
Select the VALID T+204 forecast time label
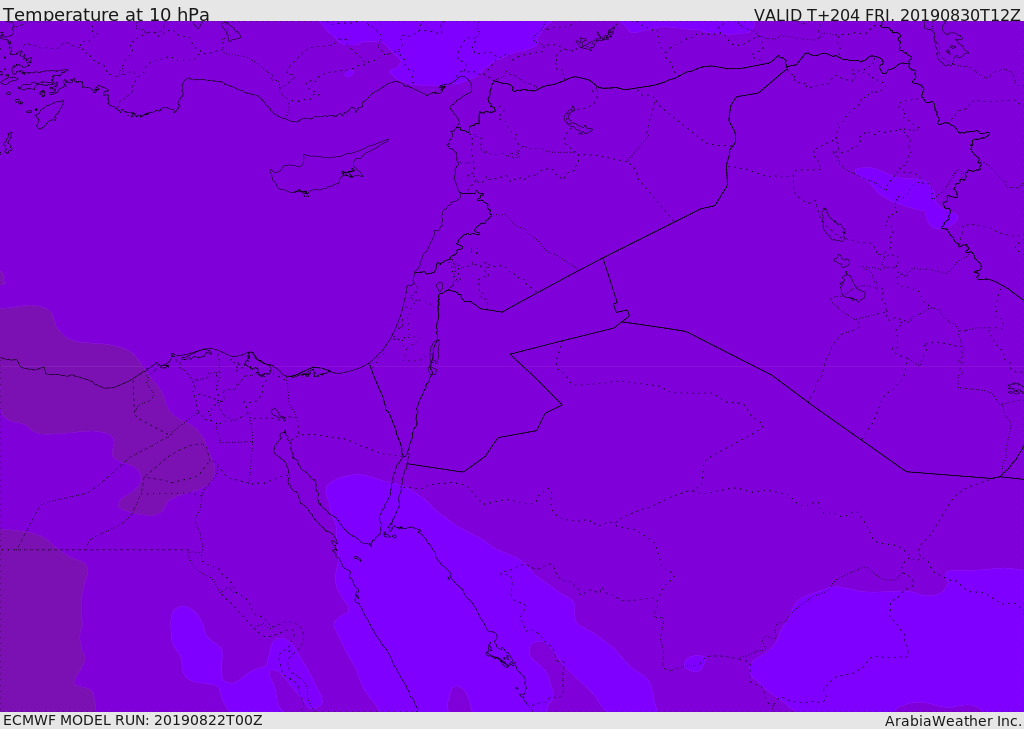coord(886,14)
